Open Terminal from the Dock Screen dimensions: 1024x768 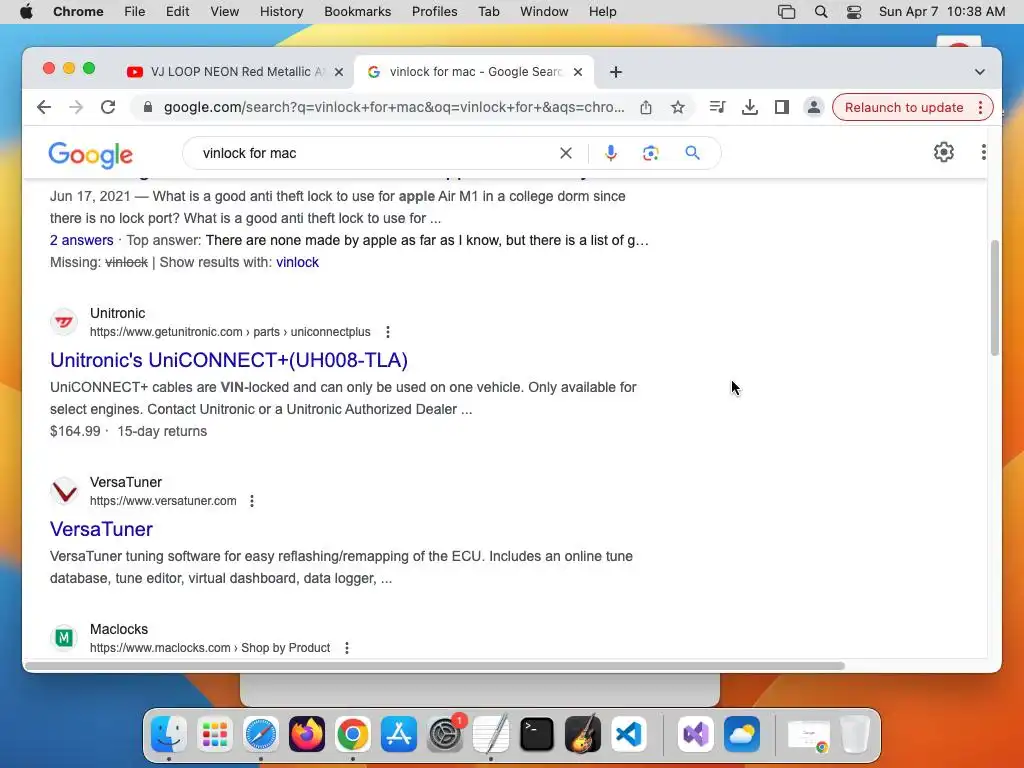click(x=537, y=734)
